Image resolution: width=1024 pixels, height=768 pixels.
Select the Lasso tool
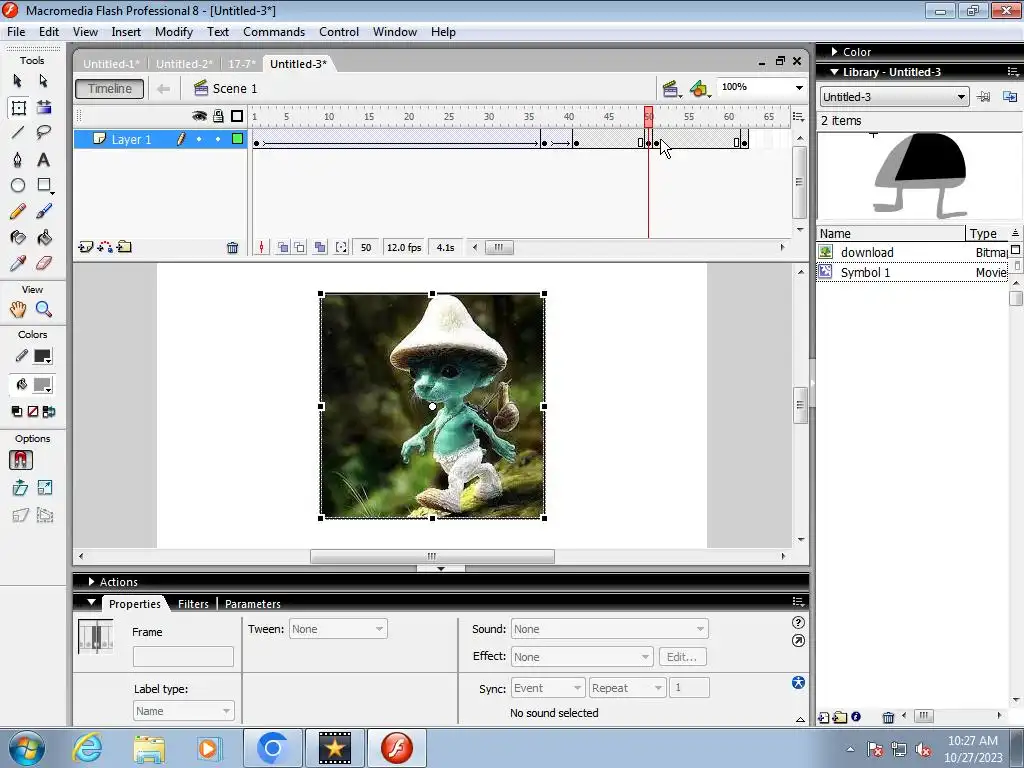43,133
